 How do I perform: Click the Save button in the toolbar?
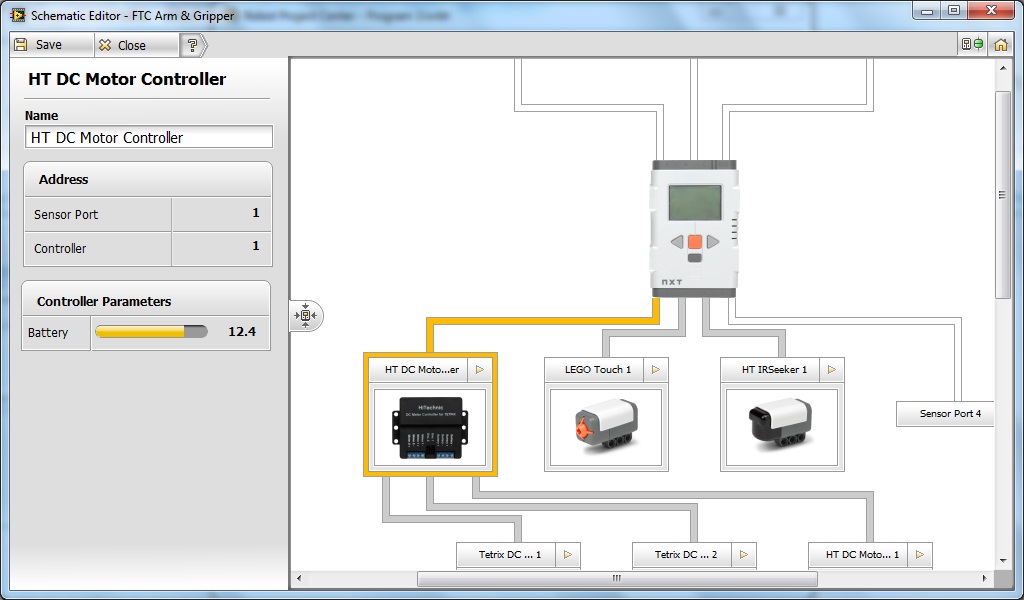(39, 45)
